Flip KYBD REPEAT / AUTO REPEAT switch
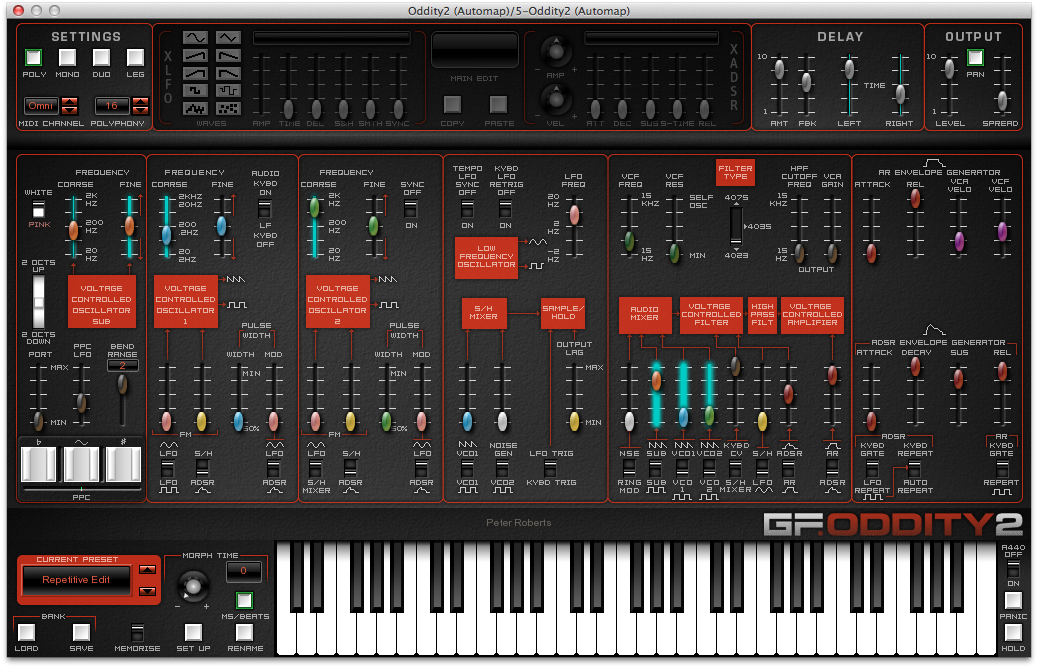The image size is (1038, 668). pos(914,469)
